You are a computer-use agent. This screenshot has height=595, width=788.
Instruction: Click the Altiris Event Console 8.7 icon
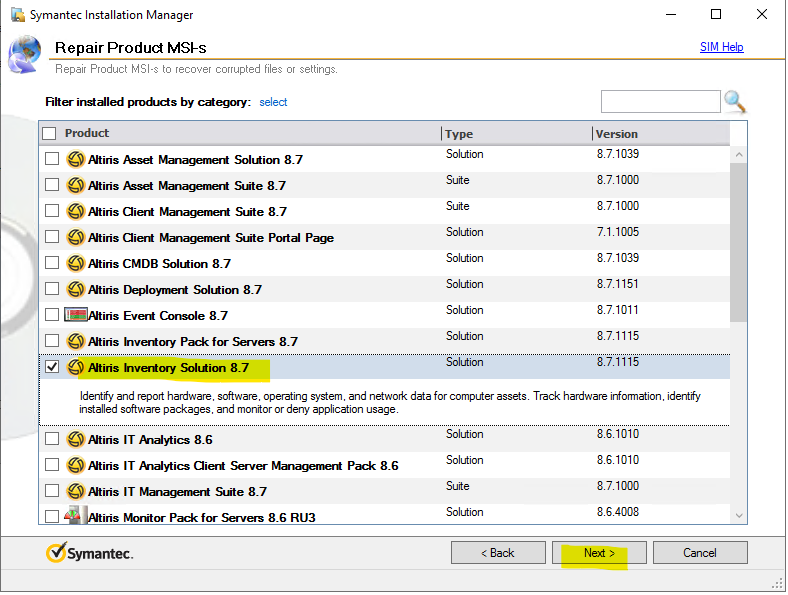click(76, 315)
